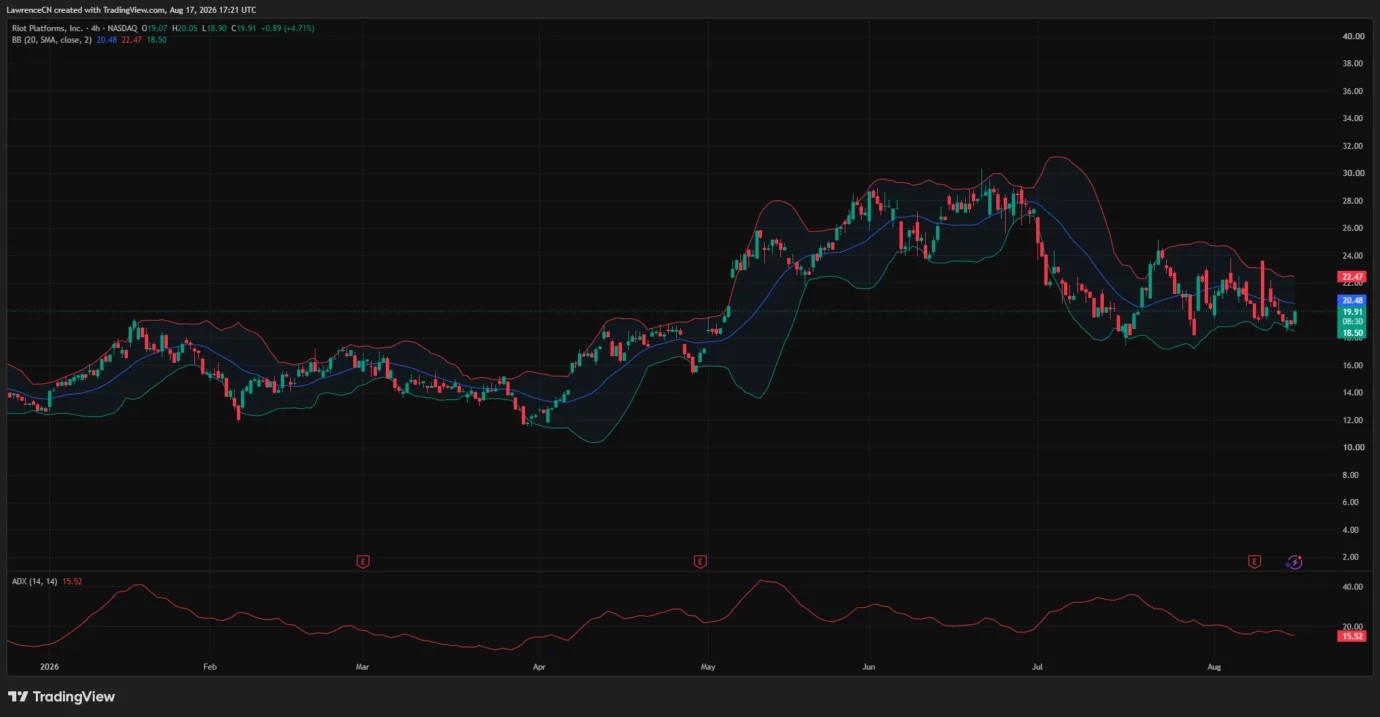This screenshot has width=1380, height=717.
Task: Click the earnings marker above the Mar label
Action: [363, 562]
